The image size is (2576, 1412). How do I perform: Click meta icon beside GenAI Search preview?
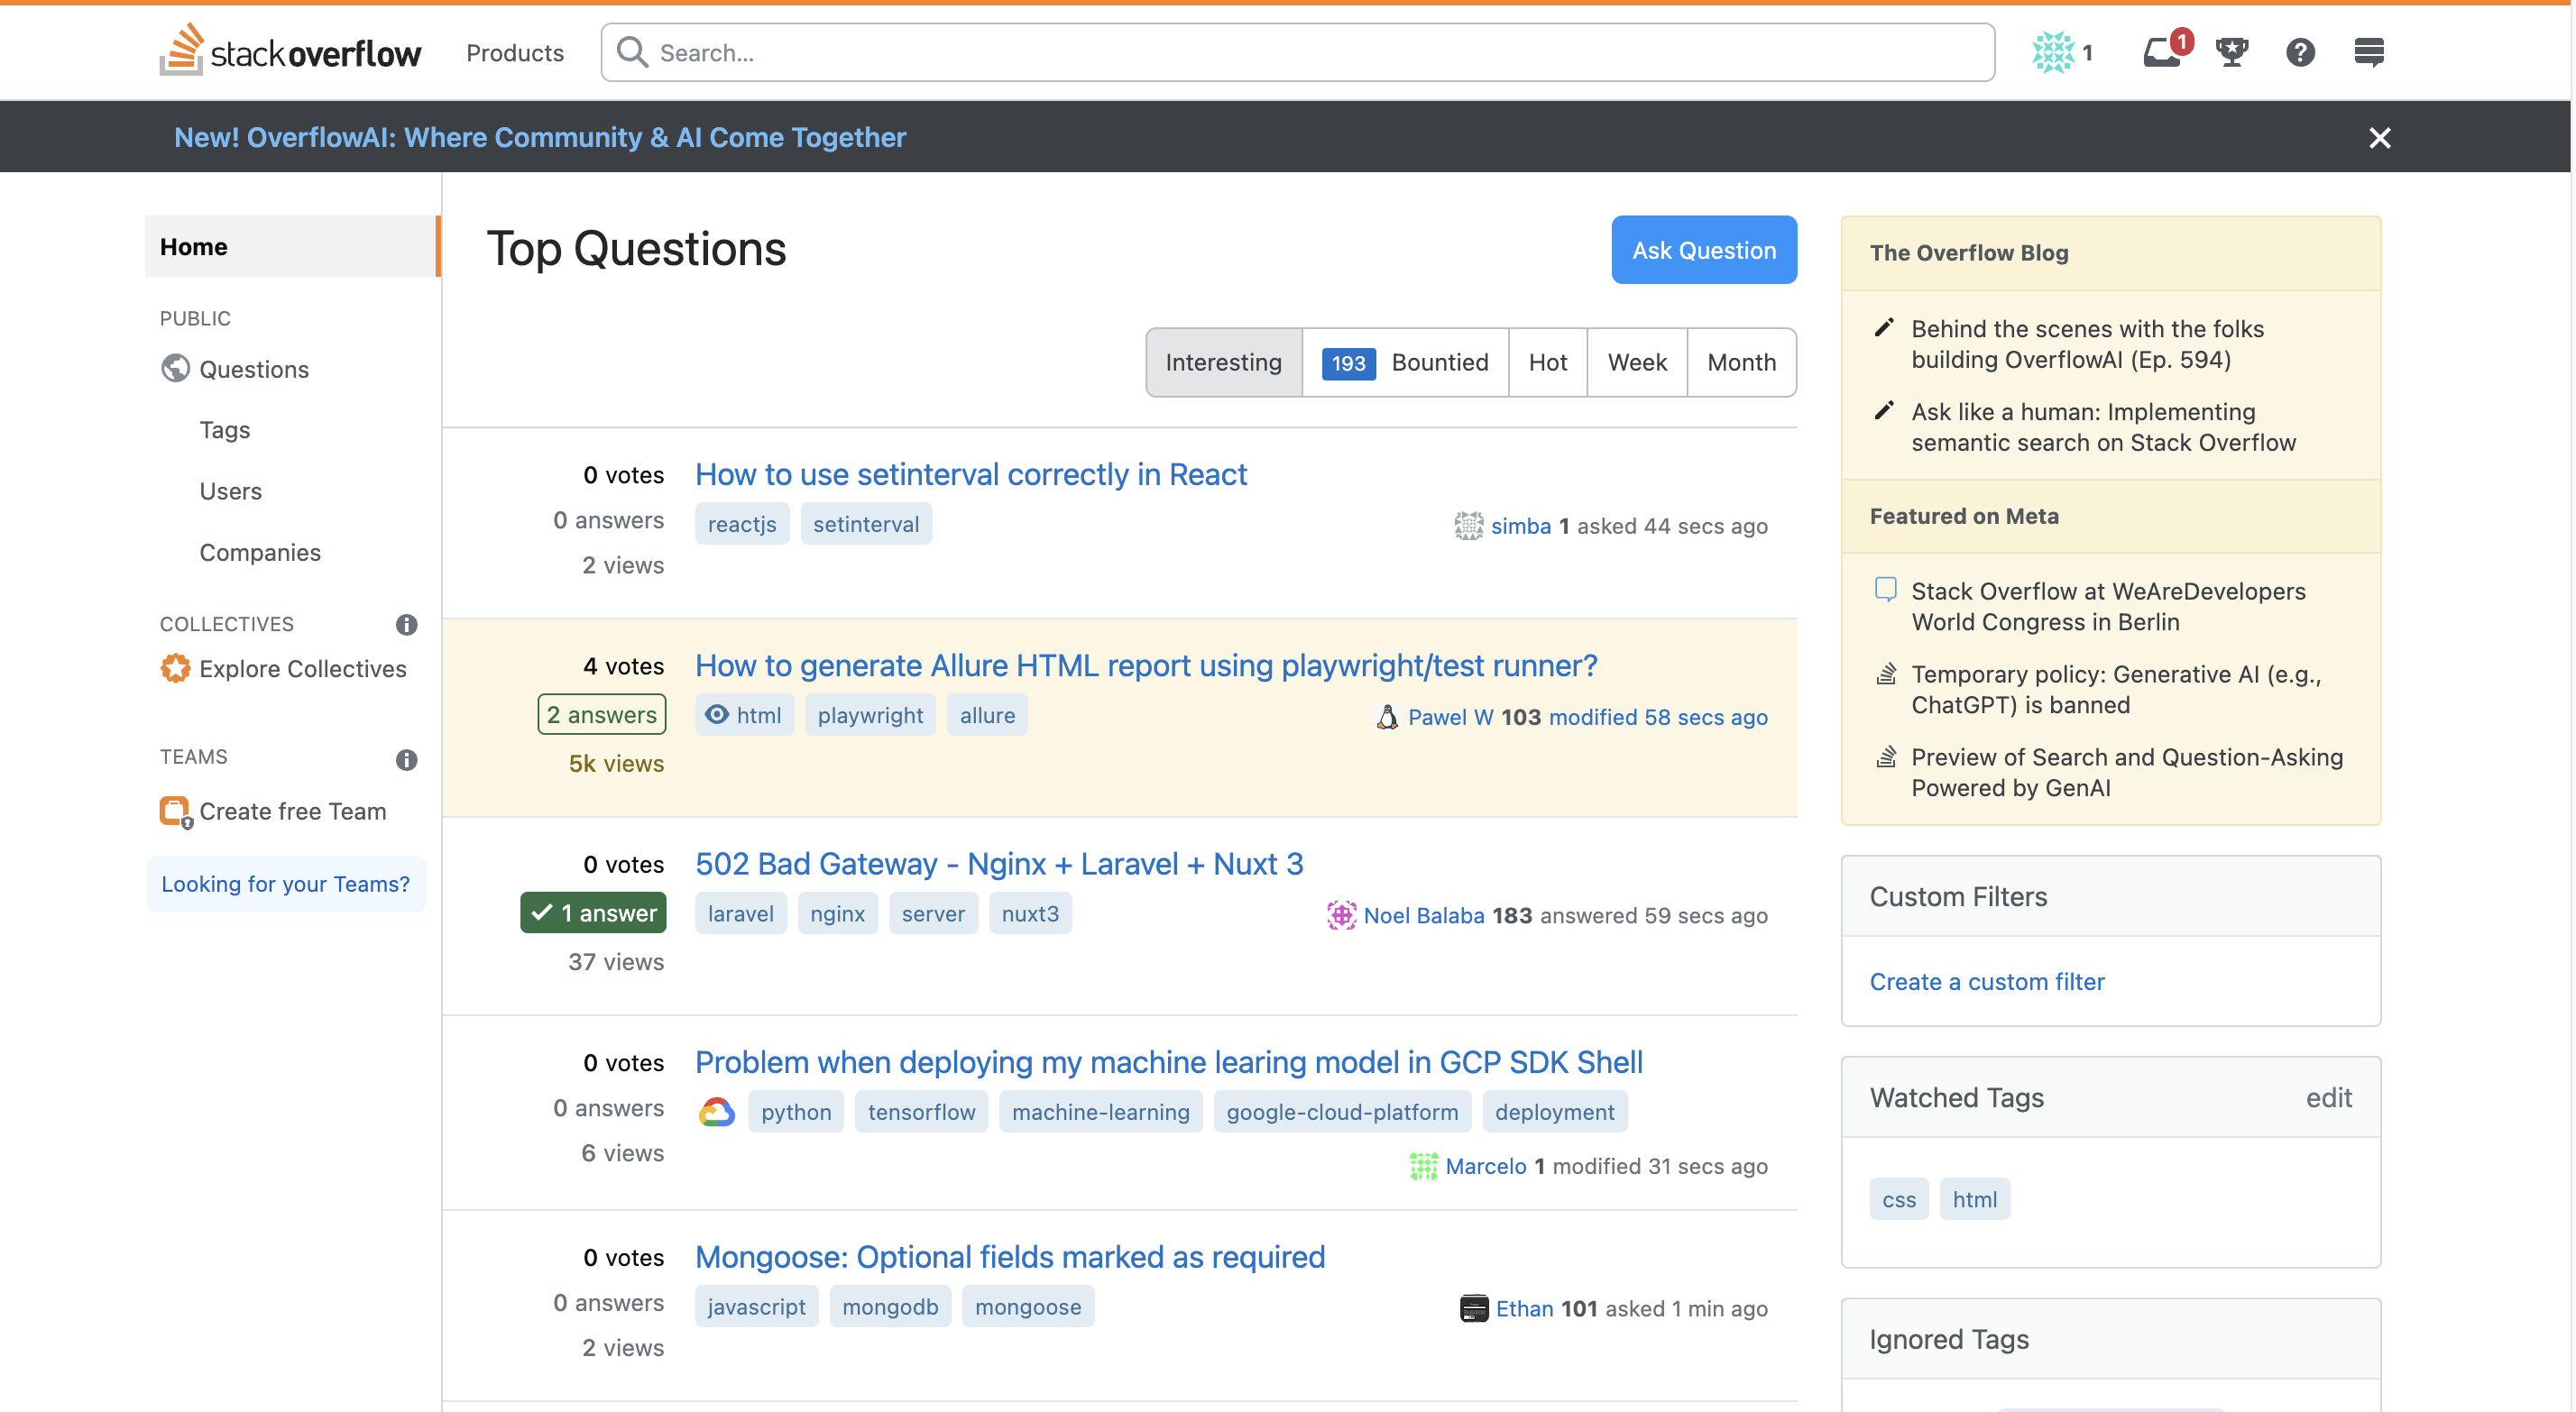pos(1885,757)
